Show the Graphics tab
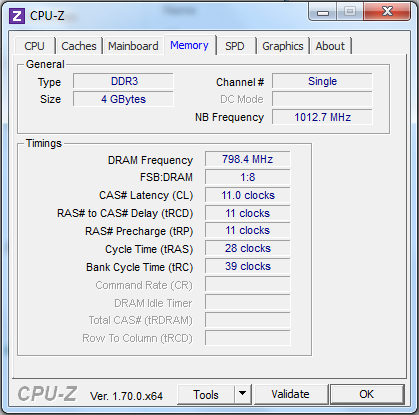The height and width of the screenshot is (415, 419). point(283,46)
